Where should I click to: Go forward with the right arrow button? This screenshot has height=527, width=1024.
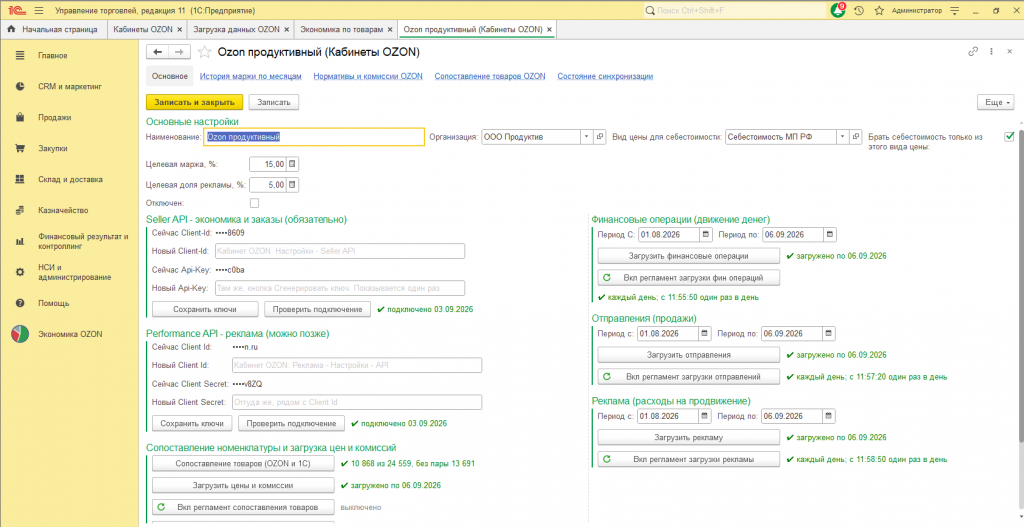click(180, 52)
